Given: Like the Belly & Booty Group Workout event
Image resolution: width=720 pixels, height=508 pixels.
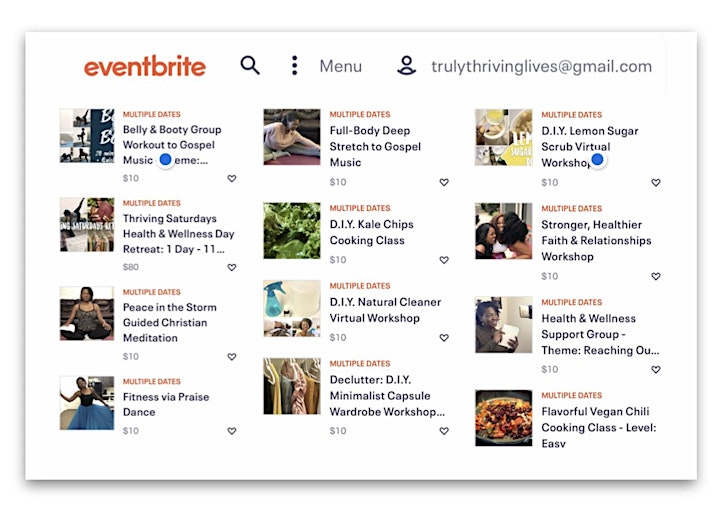Looking at the screenshot, I should pos(232,178).
